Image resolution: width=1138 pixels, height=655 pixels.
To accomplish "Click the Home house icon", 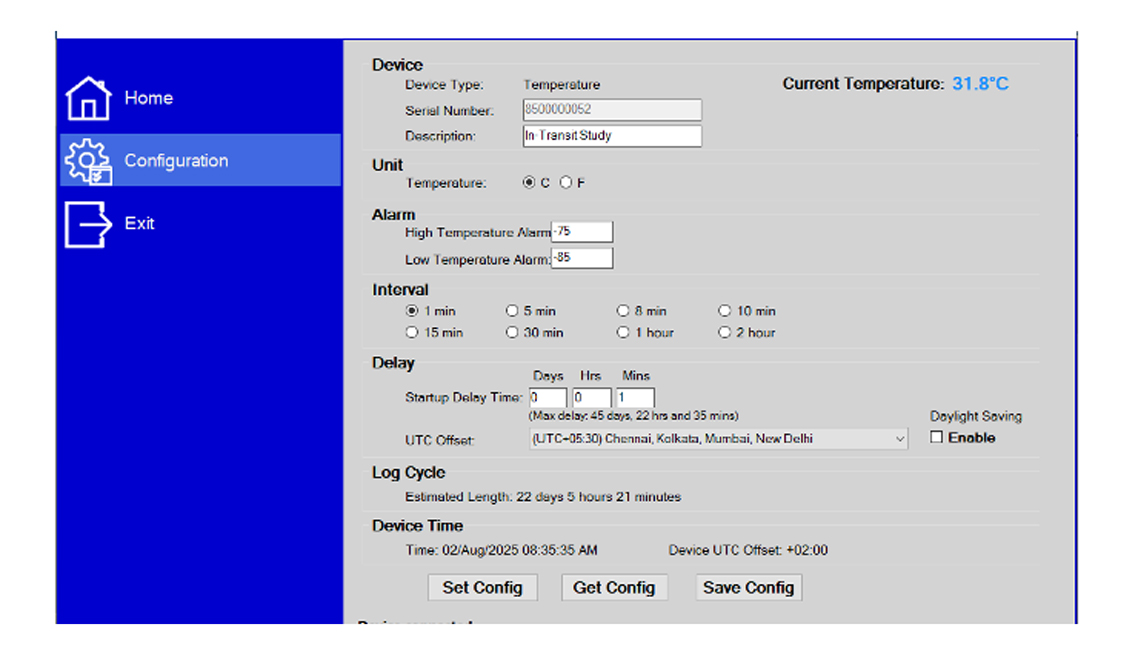I will (x=88, y=99).
